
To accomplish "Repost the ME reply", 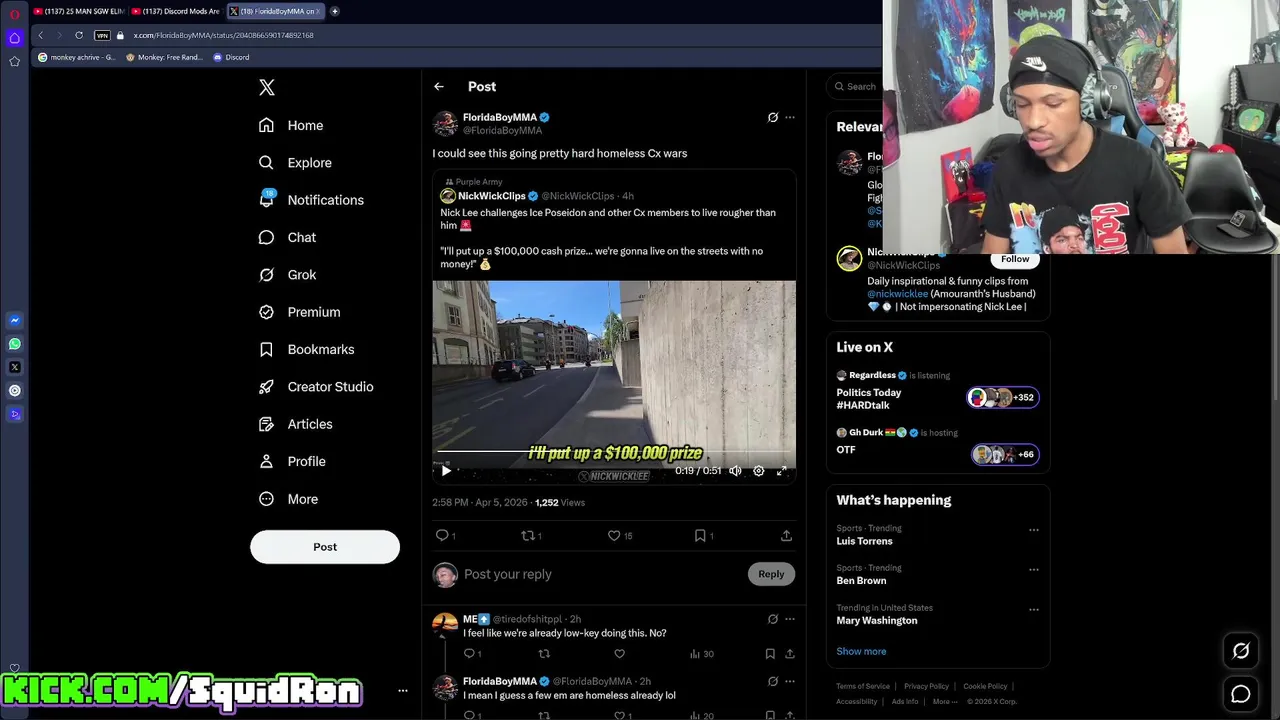I will (544, 654).
